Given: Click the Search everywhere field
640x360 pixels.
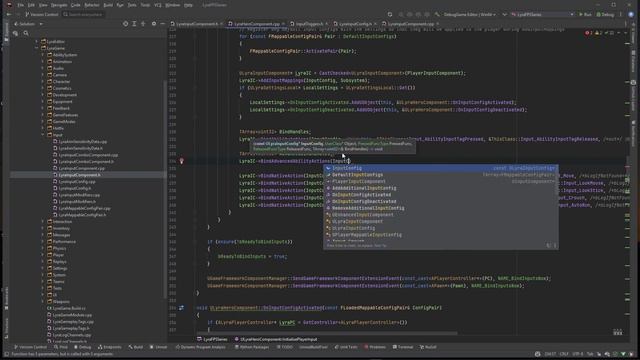Looking at the screenshot, I should 84,14.
